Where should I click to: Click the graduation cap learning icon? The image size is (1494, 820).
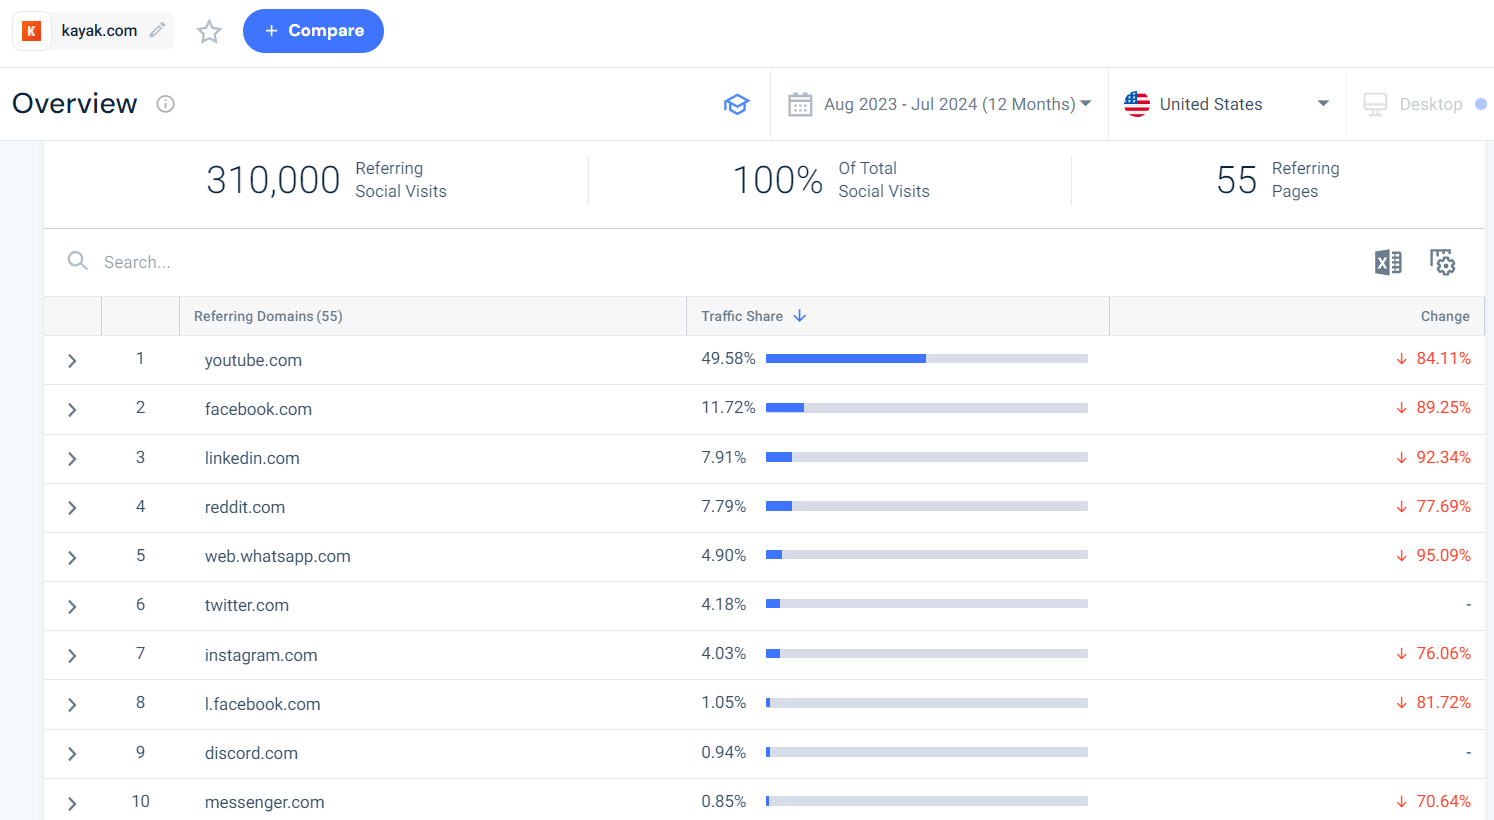(737, 103)
